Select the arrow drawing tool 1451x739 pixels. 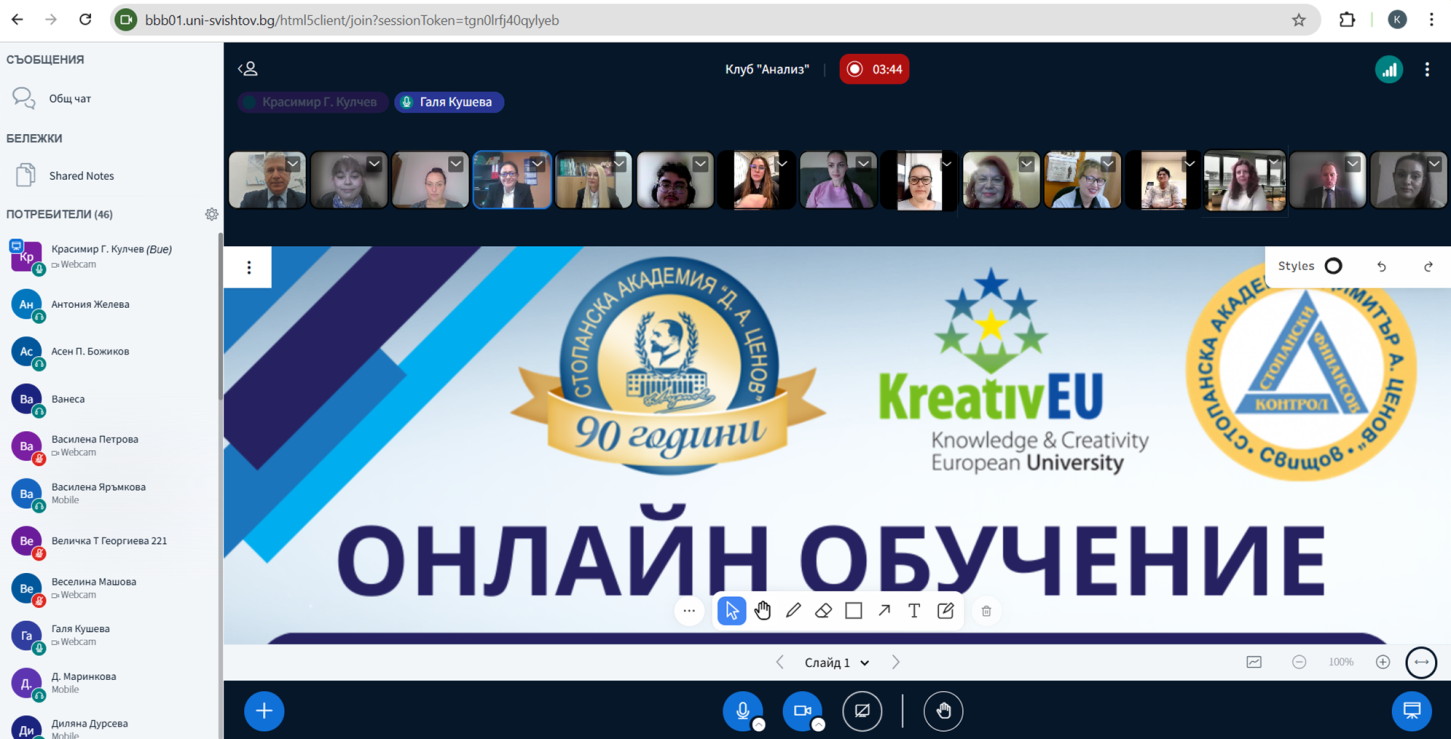pos(884,610)
